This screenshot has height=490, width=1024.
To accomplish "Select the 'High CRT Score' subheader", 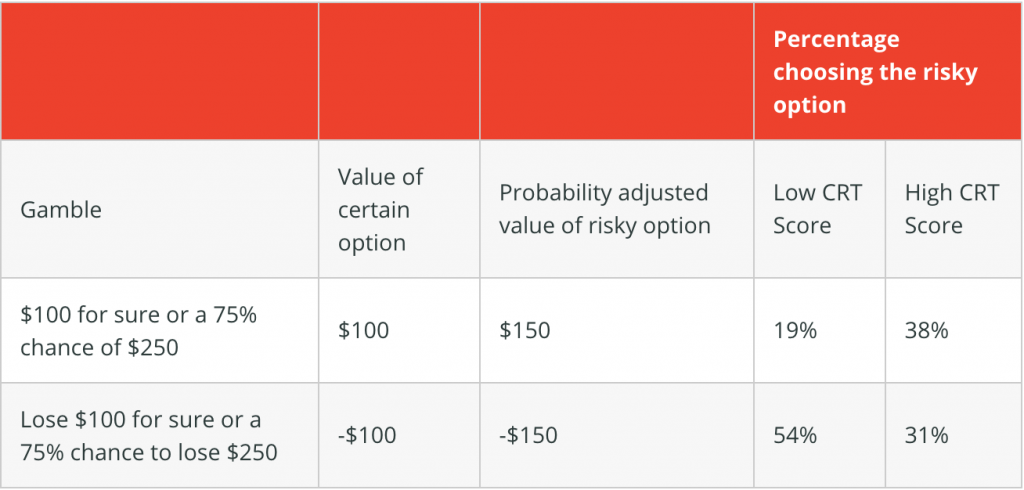I will [952, 210].
